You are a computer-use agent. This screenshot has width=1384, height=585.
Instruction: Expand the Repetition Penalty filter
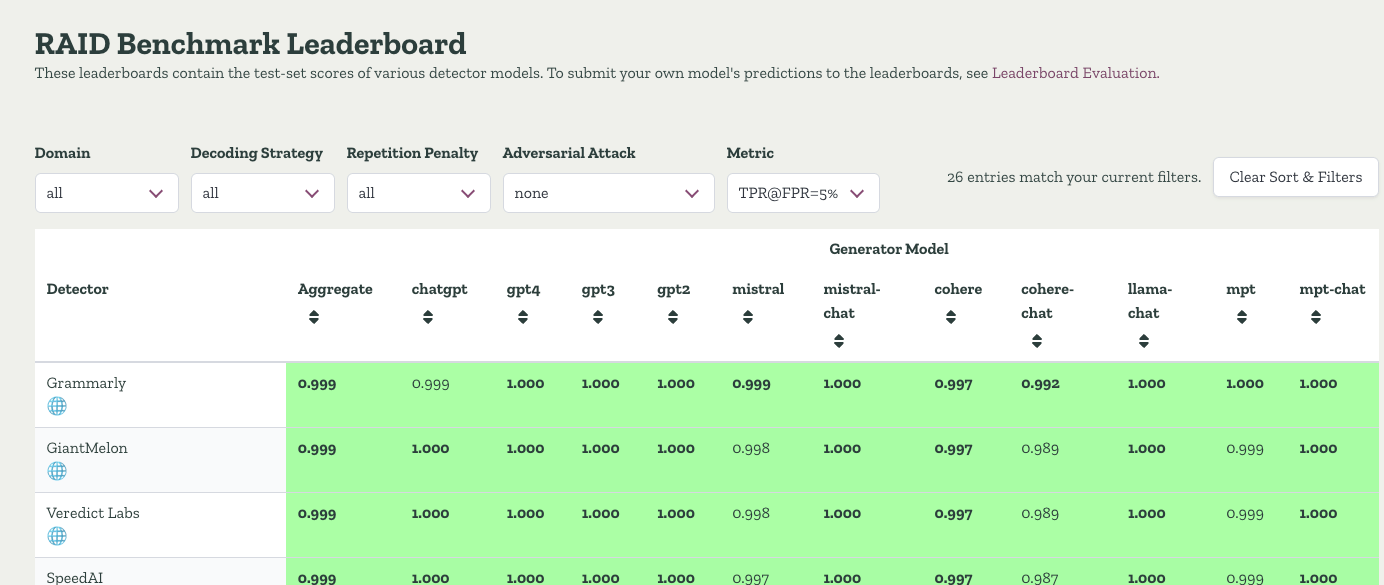[418, 192]
